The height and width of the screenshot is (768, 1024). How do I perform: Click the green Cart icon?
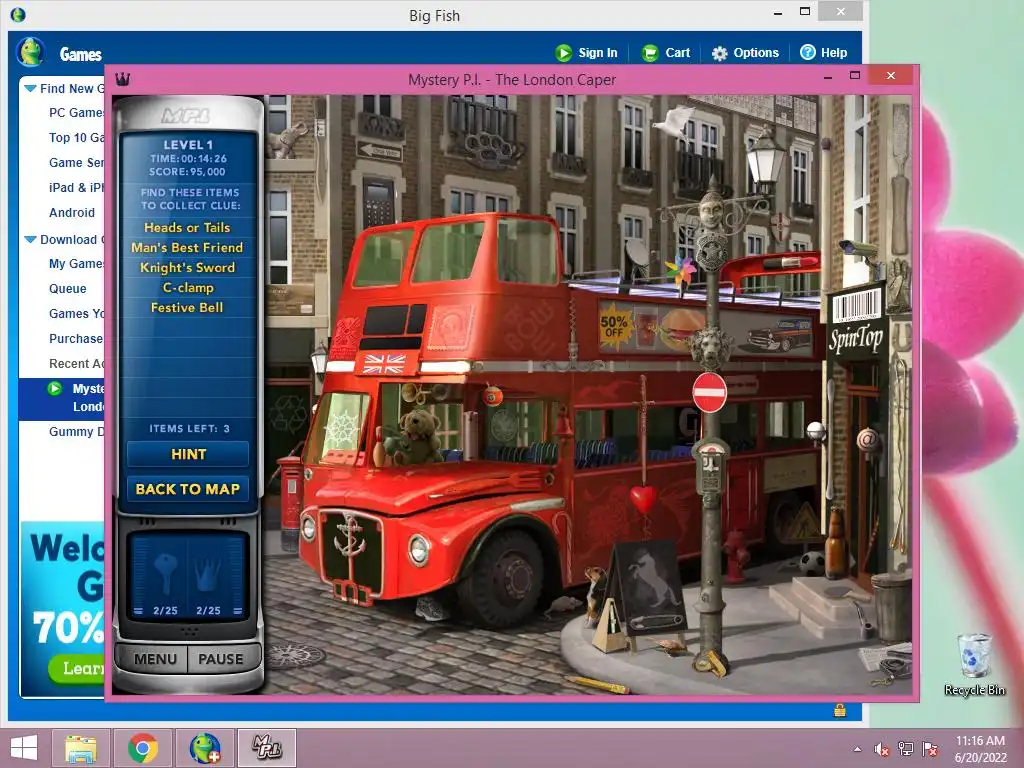click(x=650, y=53)
